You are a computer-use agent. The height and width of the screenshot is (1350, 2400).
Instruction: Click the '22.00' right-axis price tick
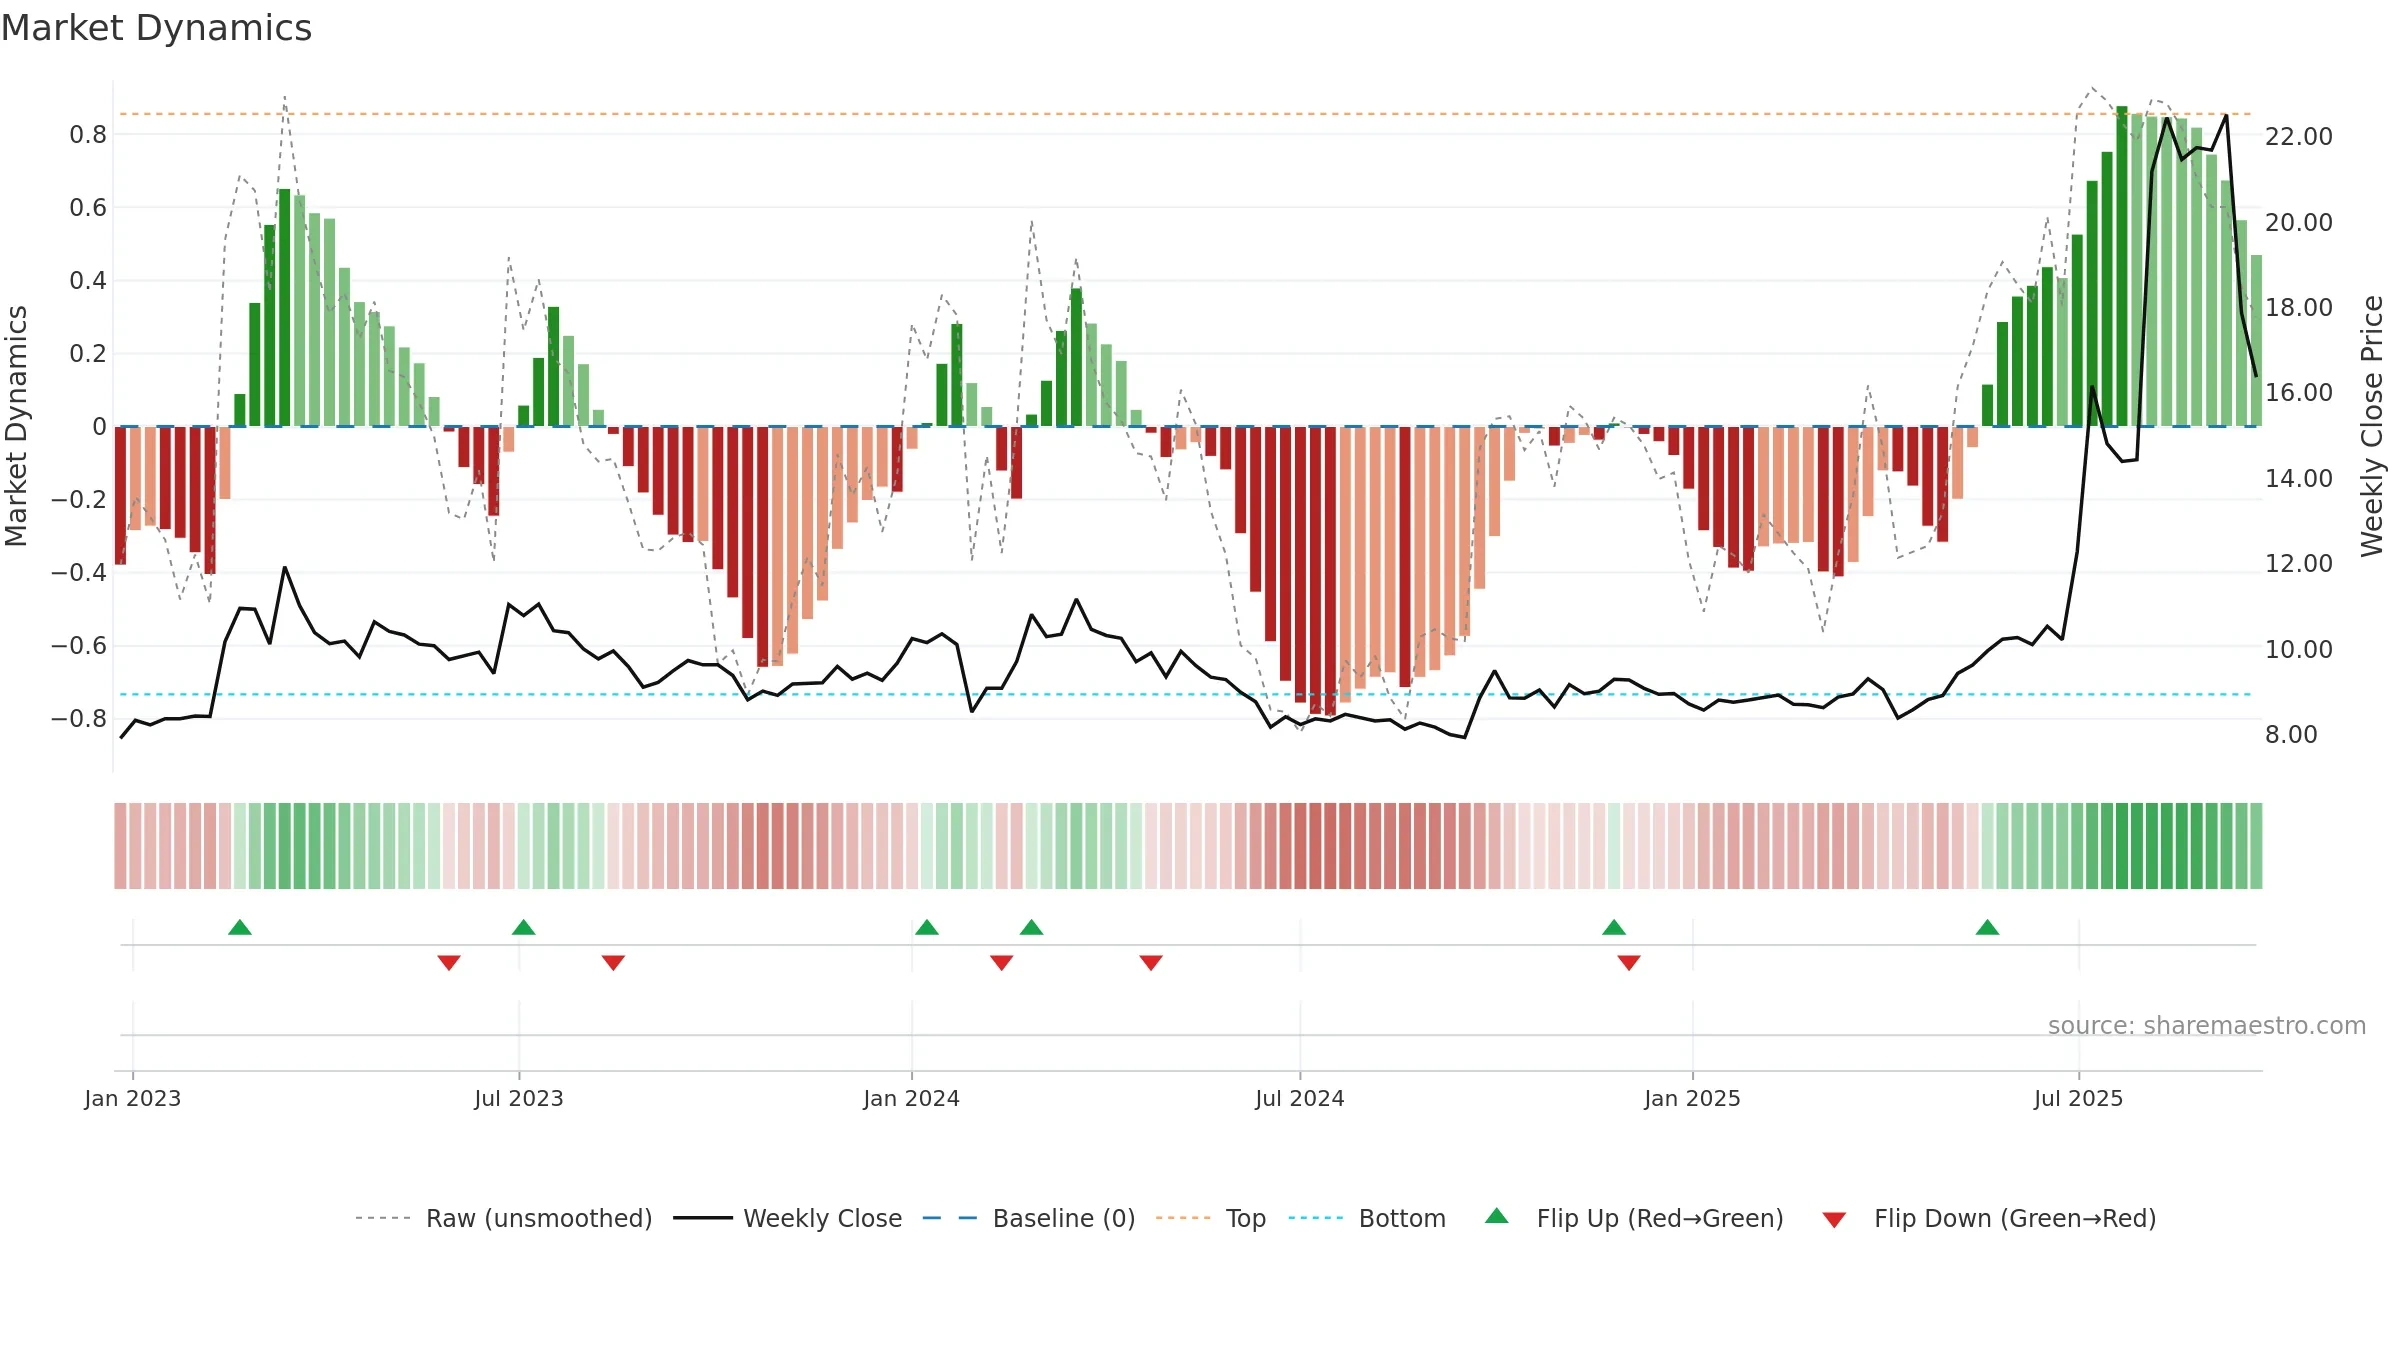point(2299,137)
